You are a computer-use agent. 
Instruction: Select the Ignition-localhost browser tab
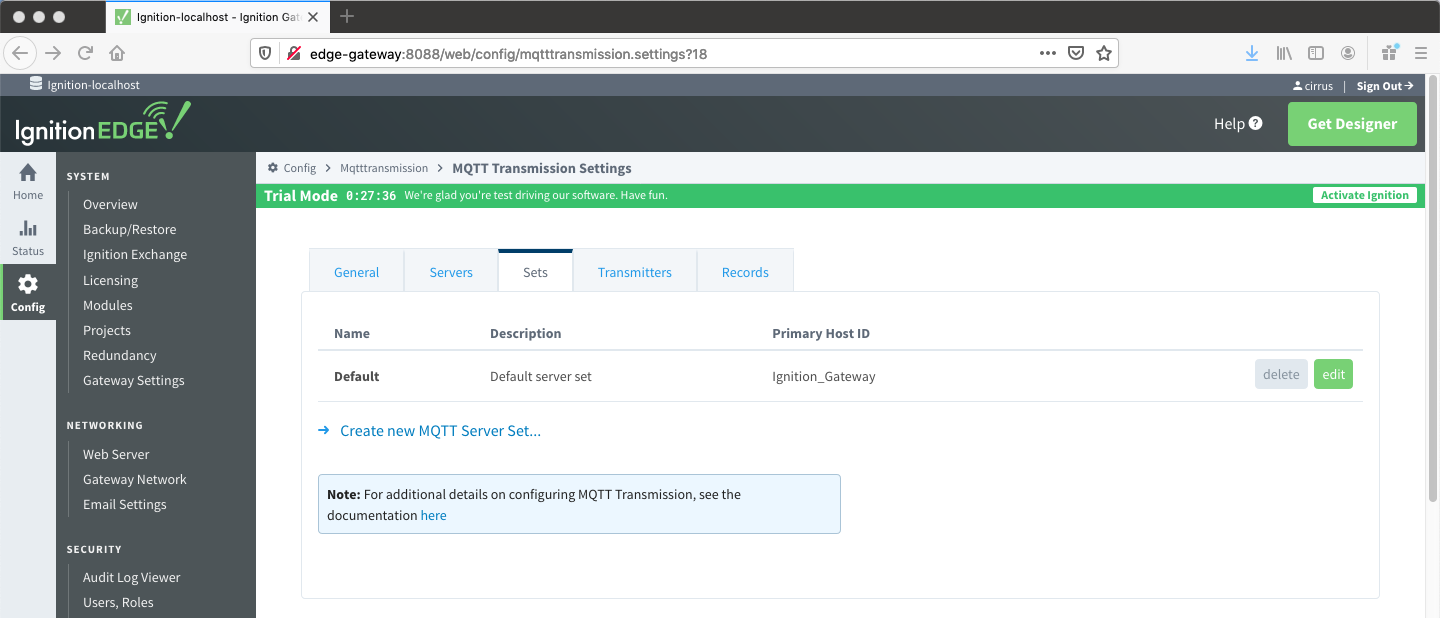217,17
